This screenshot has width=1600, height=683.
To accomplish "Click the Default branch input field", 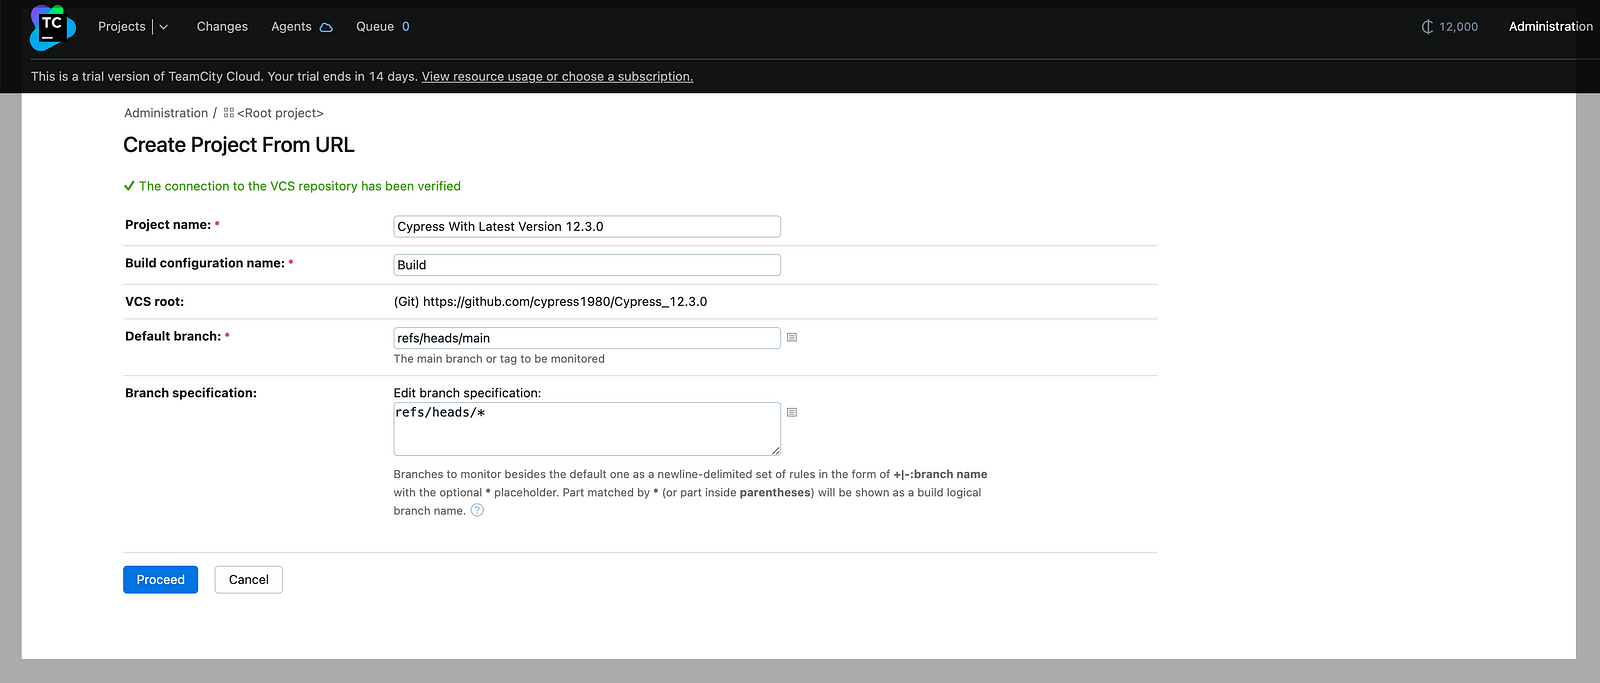I will 586,338.
